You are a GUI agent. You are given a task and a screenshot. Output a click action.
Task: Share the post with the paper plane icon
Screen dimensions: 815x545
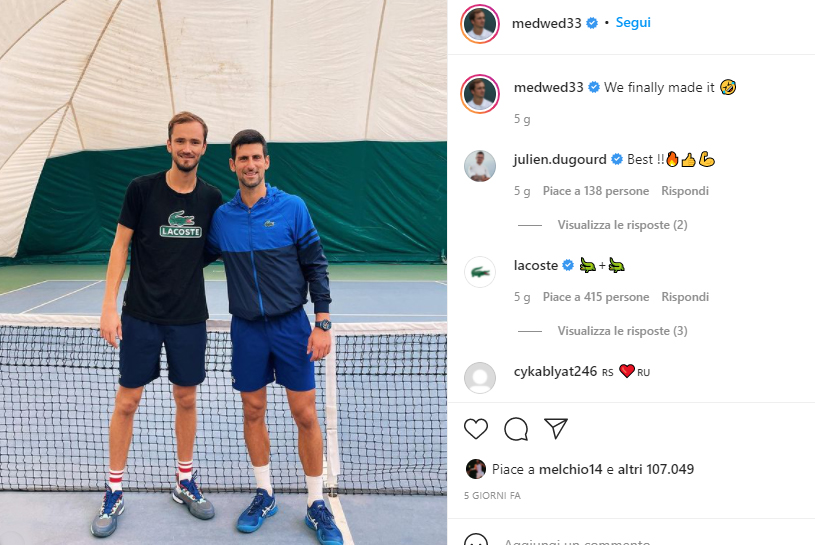tap(556, 428)
